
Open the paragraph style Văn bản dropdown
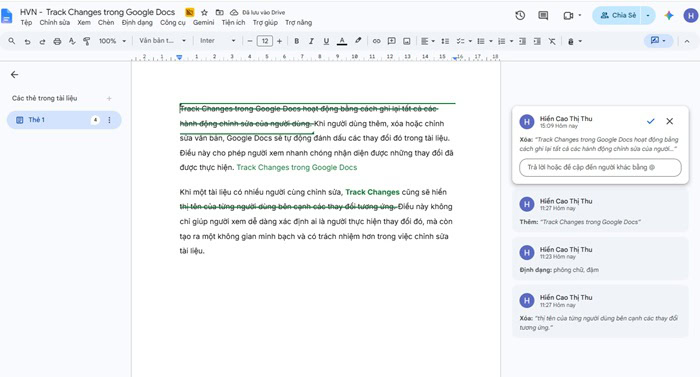(x=162, y=41)
